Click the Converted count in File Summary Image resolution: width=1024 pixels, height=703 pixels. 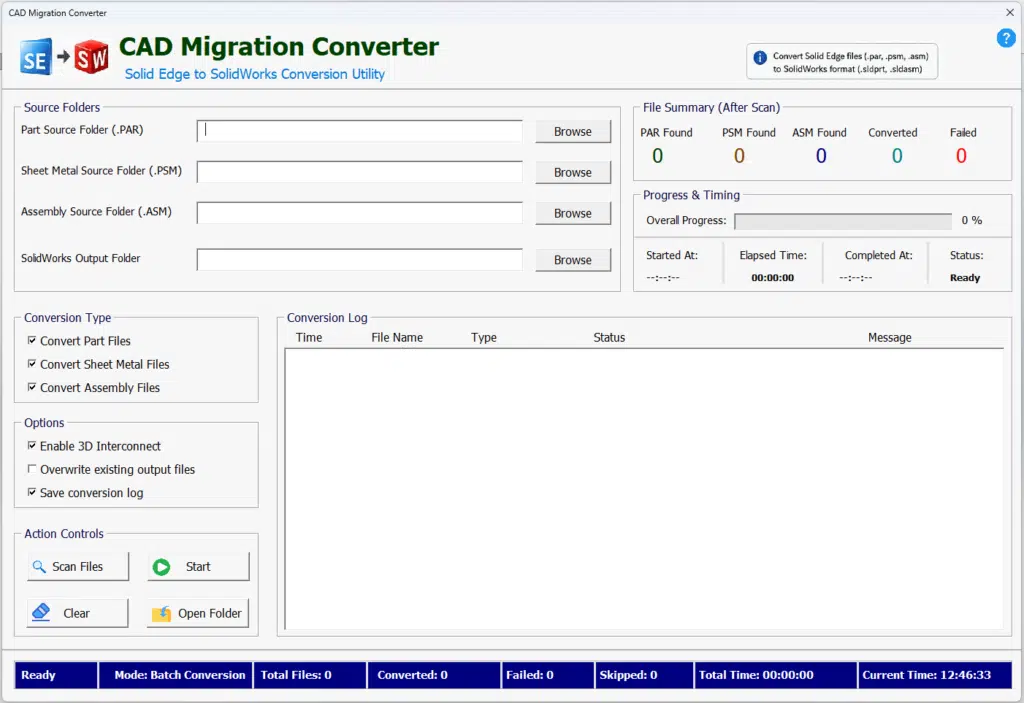(897, 155)
